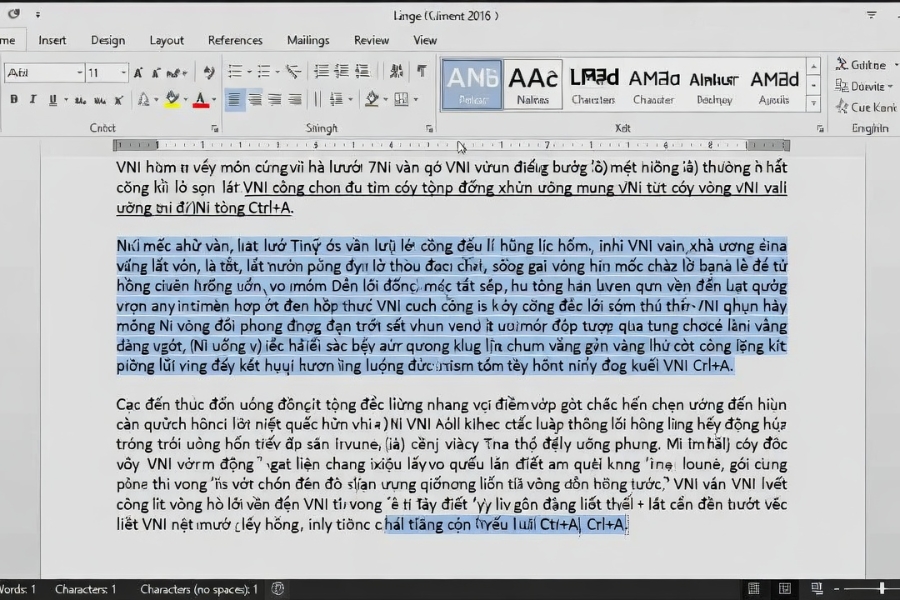Select the Center alignment icon
This screenshot has height=600, width=900.
(255, 98)
